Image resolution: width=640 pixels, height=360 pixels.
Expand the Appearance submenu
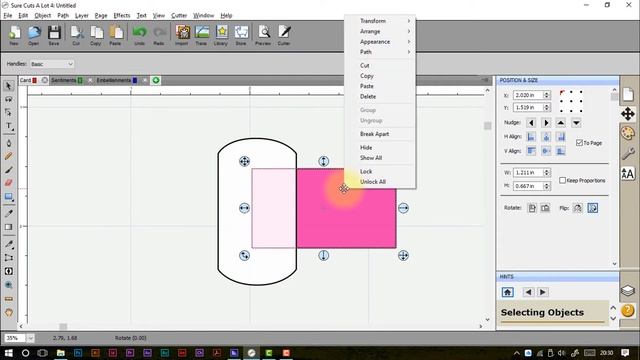tap(380, 42)
